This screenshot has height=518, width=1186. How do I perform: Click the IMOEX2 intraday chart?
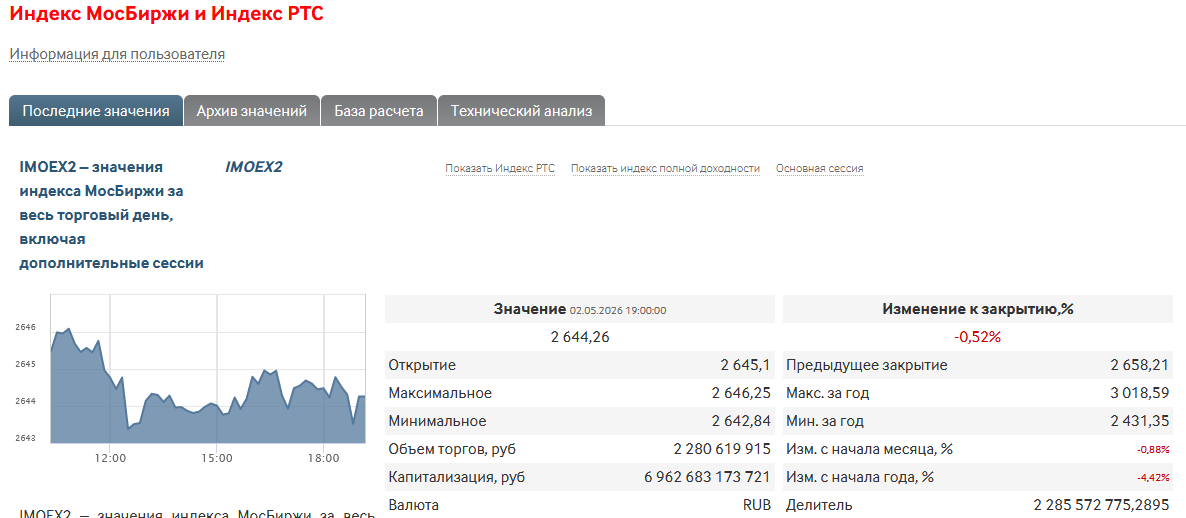[208, 369]
